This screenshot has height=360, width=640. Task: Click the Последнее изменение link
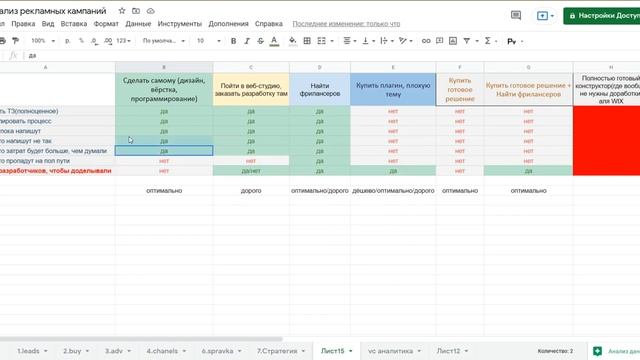pos(346,24)
